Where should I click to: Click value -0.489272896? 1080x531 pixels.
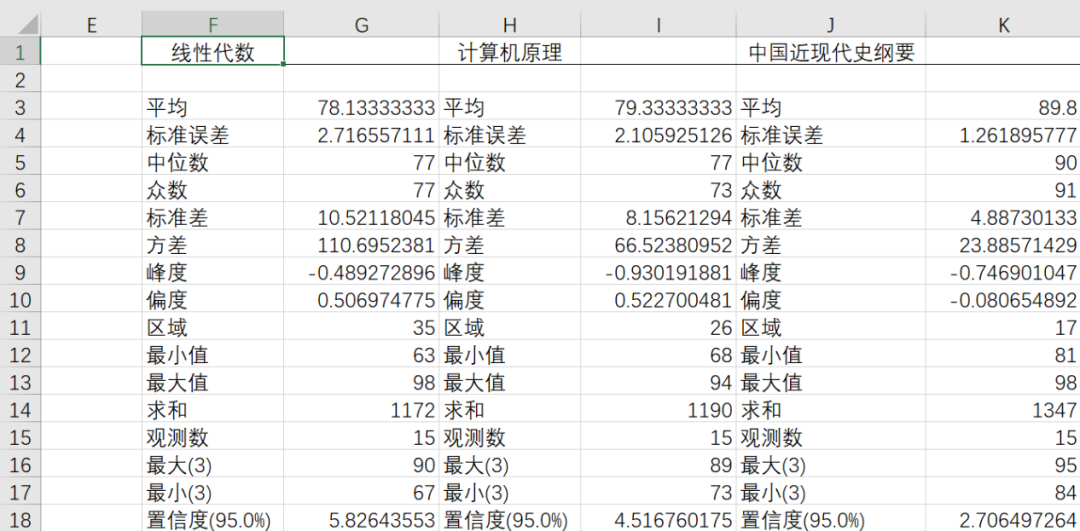(372, 273)
